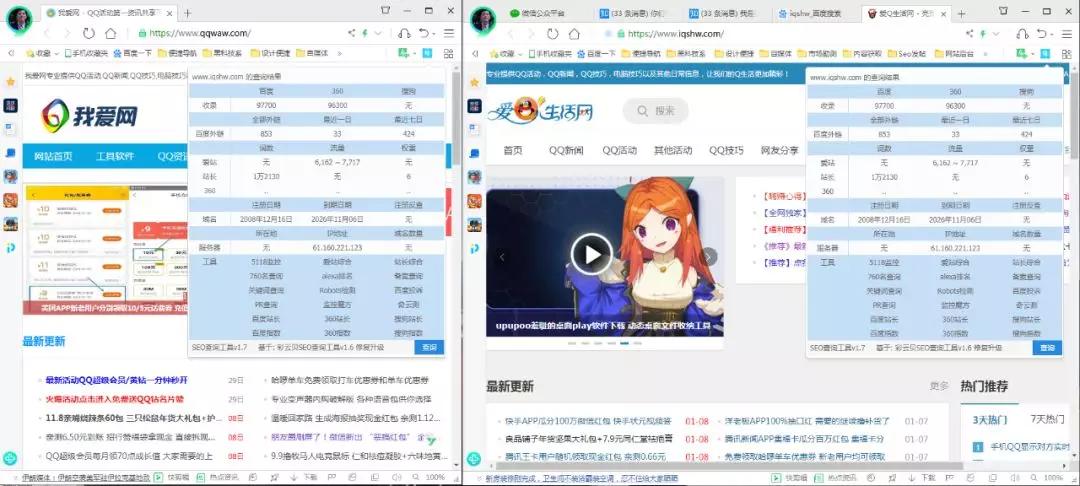Click 网站首页 on 我爱网 navigation
The image size is (1080, 486).
pyautogui.click(x=53, y=156)
